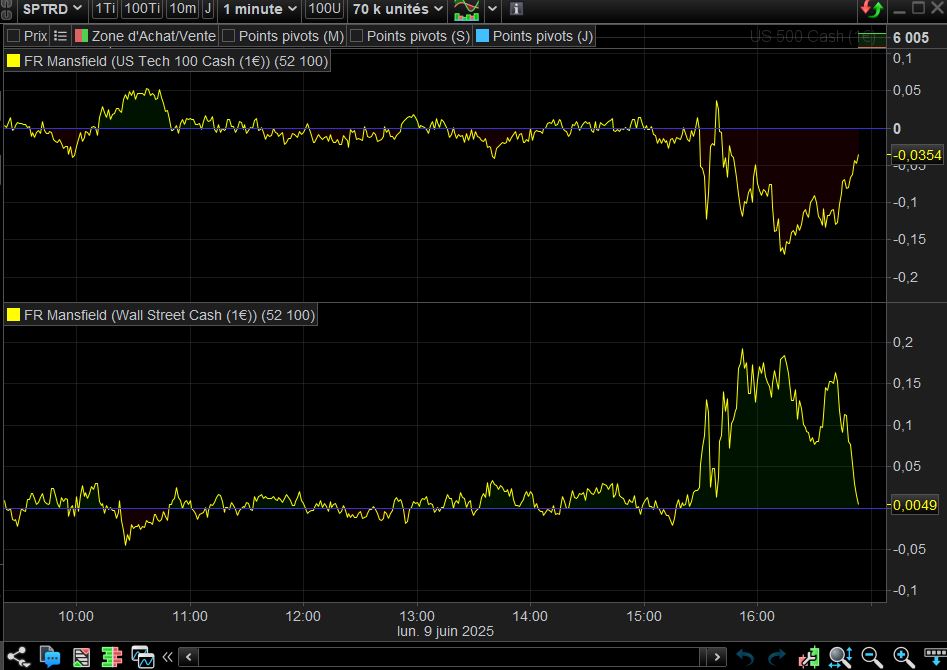
Task: Zoom out of the chart
Action: (872, 657)
